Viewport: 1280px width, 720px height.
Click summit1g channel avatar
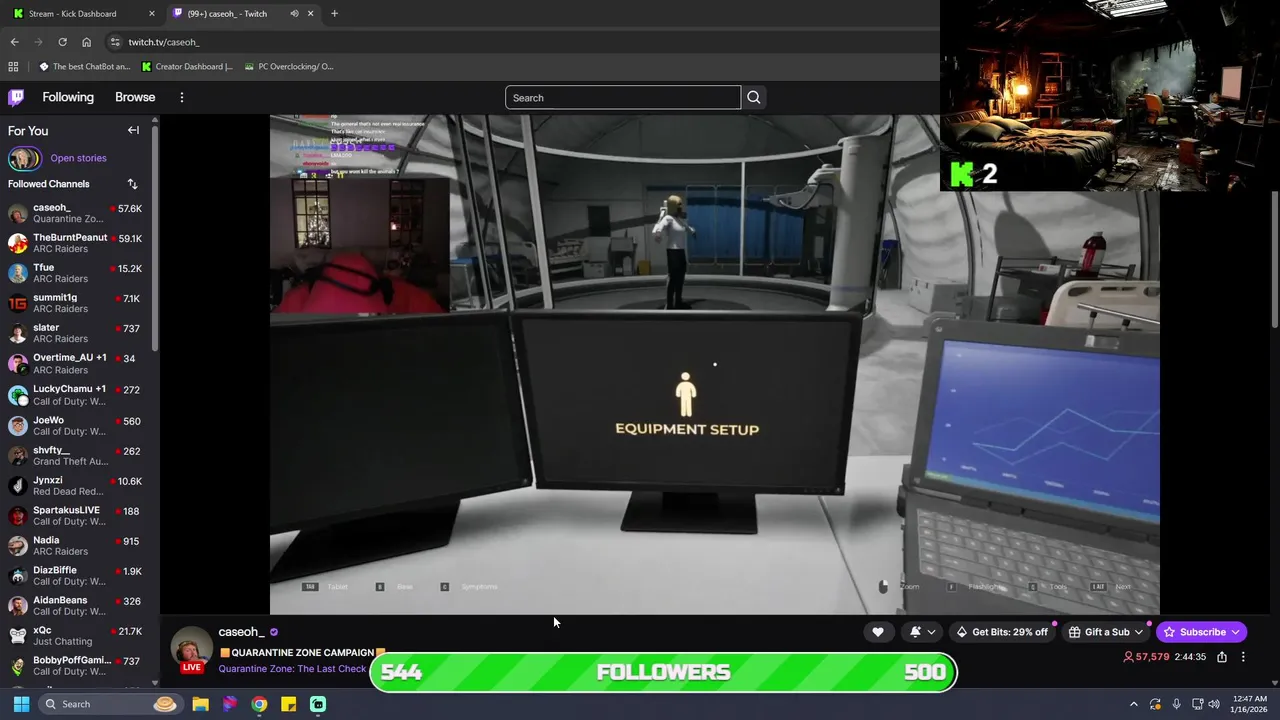pos(18,303)
